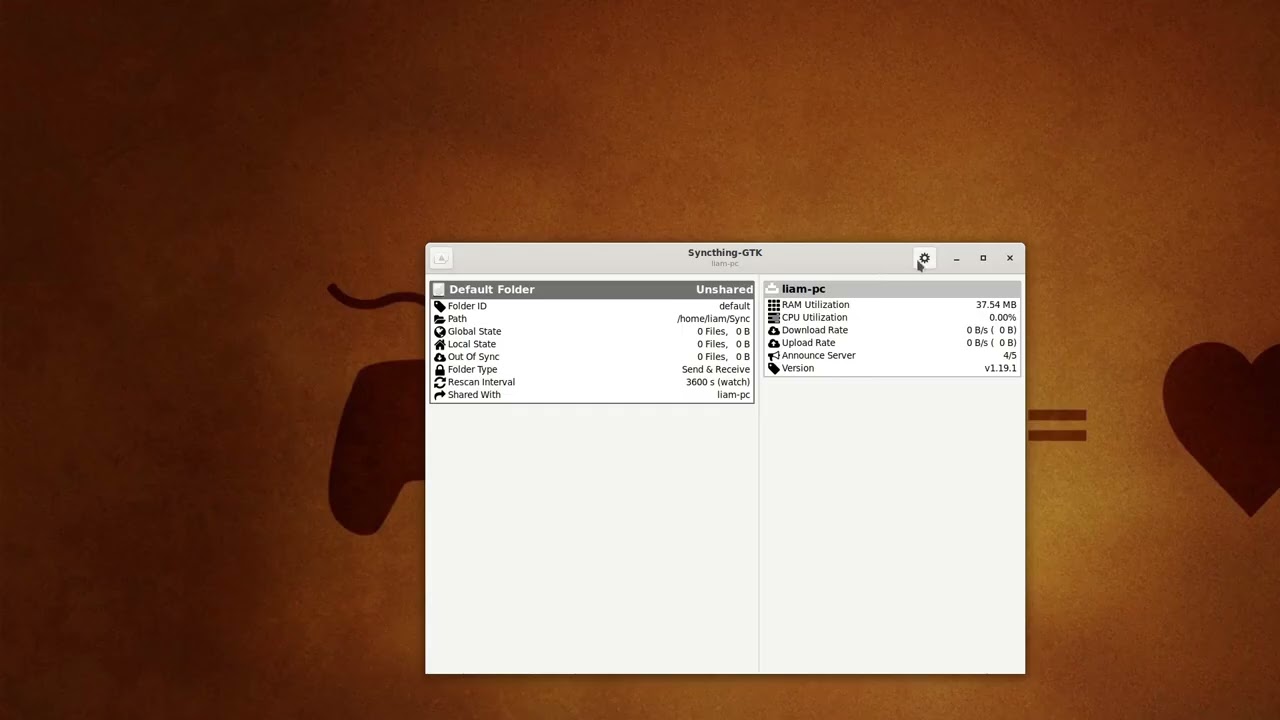The height and width of the screenshot is (720, 1280).
Task: Click the 4/5 announce server value
Action: click(x=1009, y=356)
